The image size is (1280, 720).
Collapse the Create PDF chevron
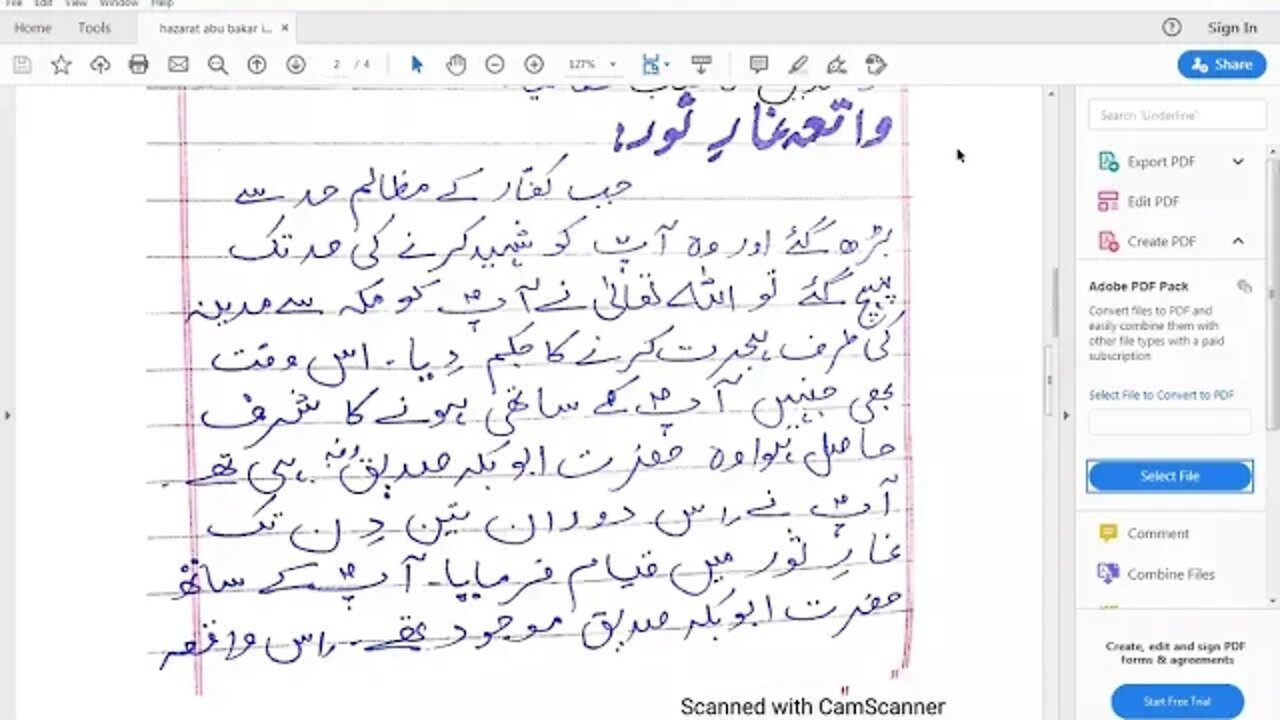click(x=1238, y=241)
